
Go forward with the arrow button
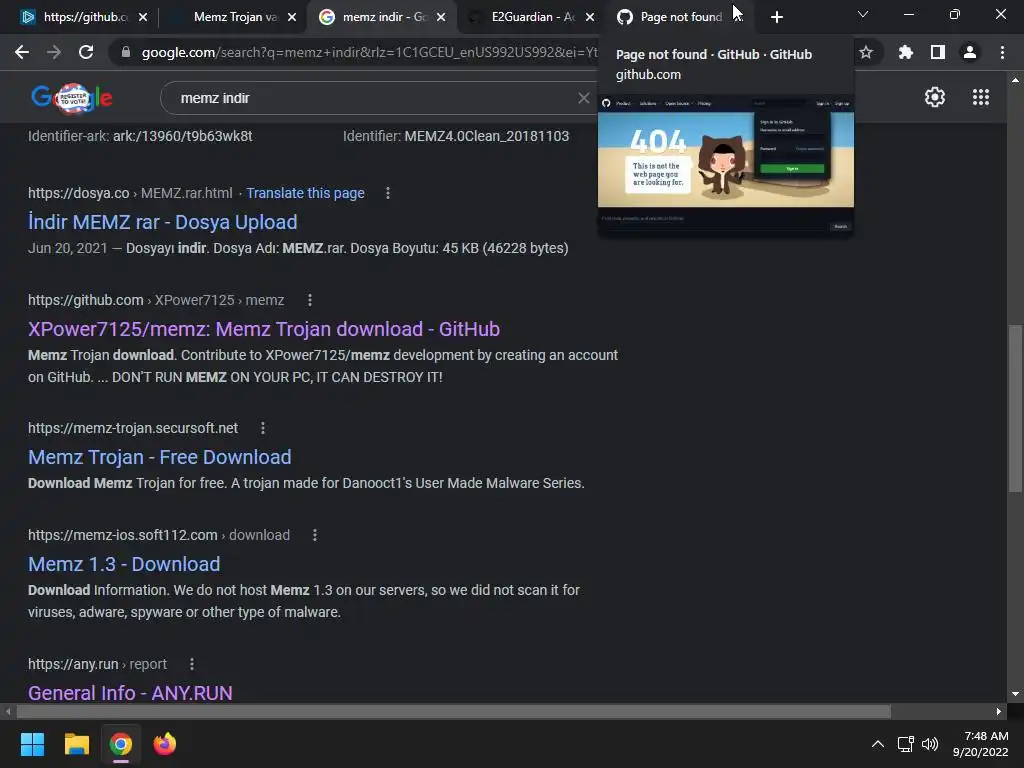[x=54, y=52]
